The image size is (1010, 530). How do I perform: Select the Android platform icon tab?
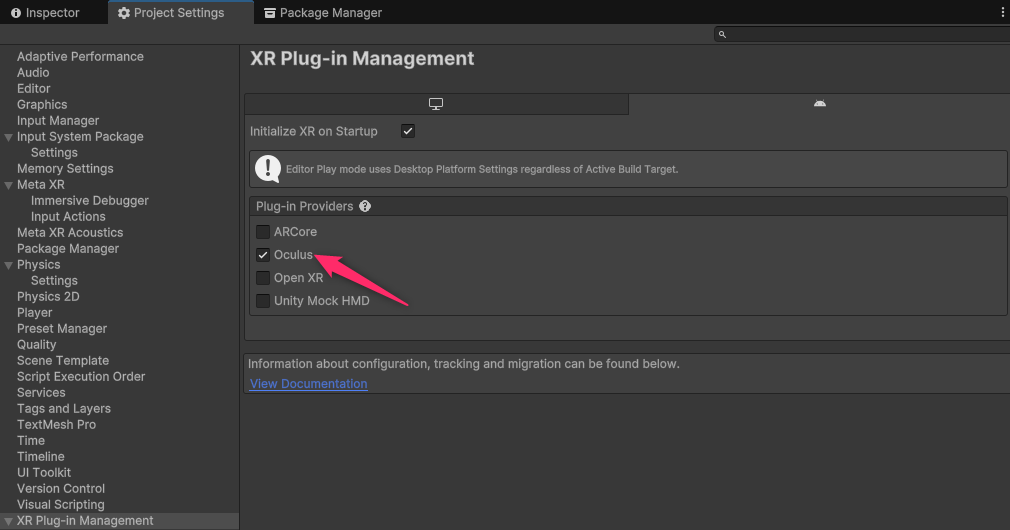coord(819,104)
